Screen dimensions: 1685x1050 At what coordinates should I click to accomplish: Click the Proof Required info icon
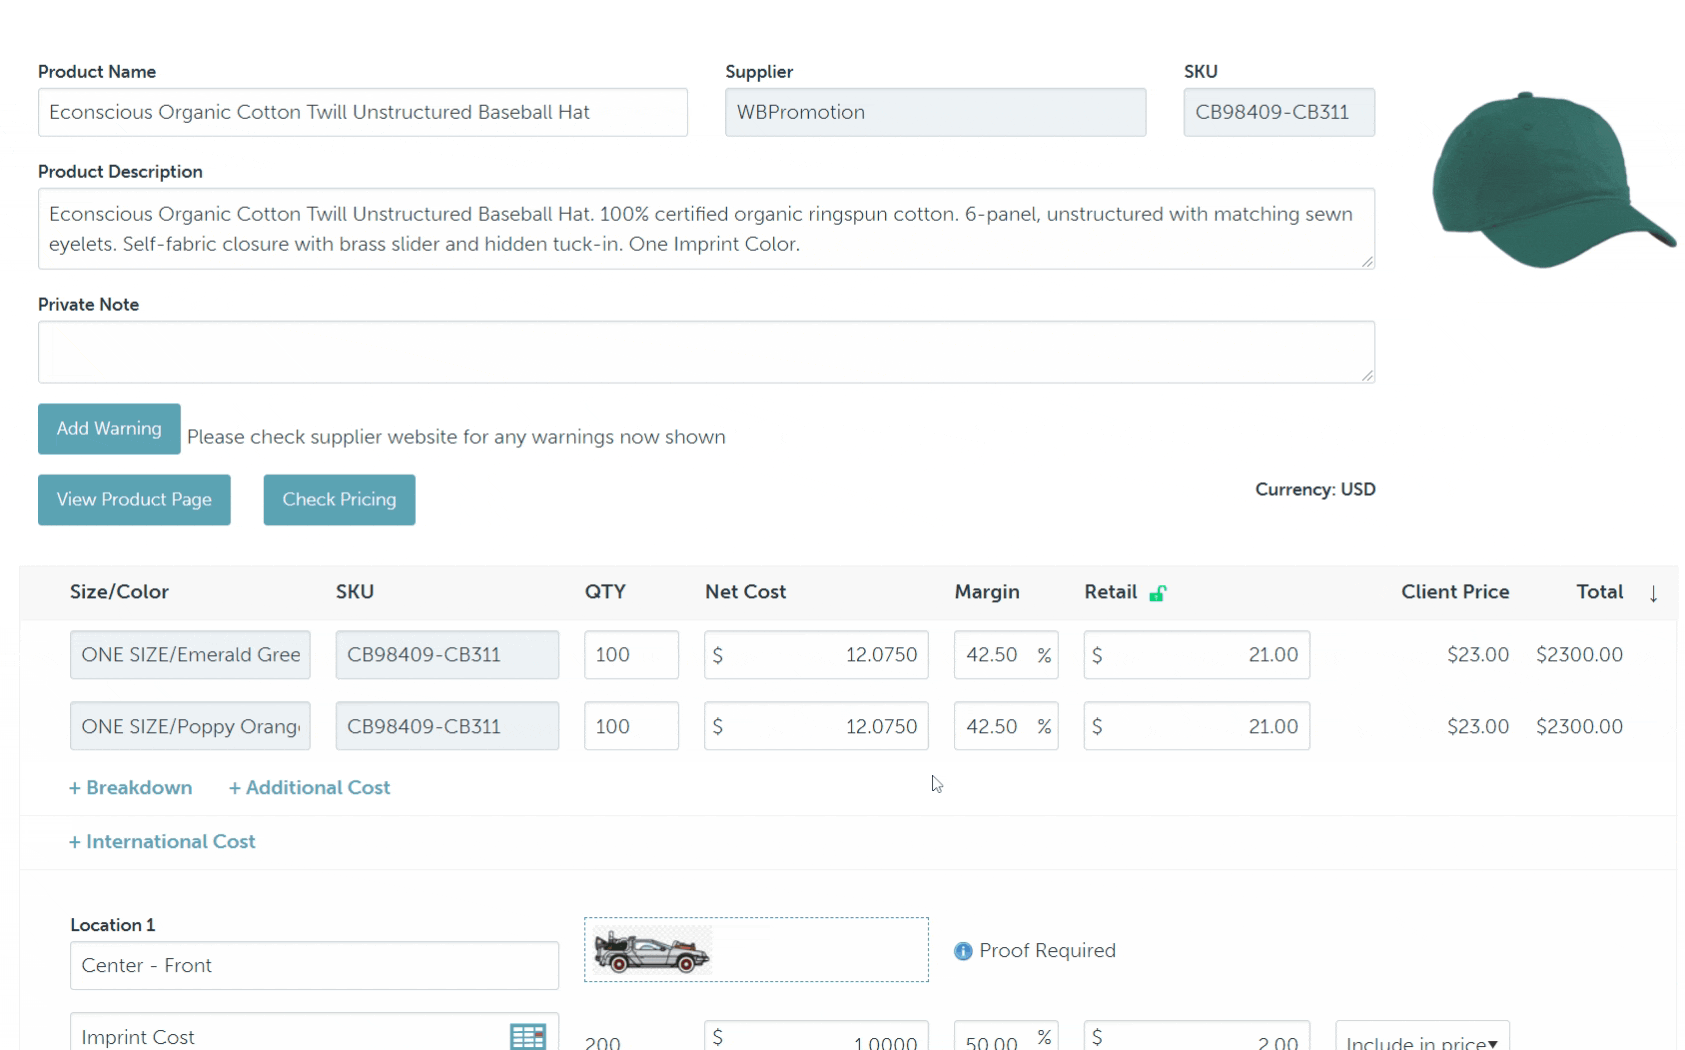point(962,951)
